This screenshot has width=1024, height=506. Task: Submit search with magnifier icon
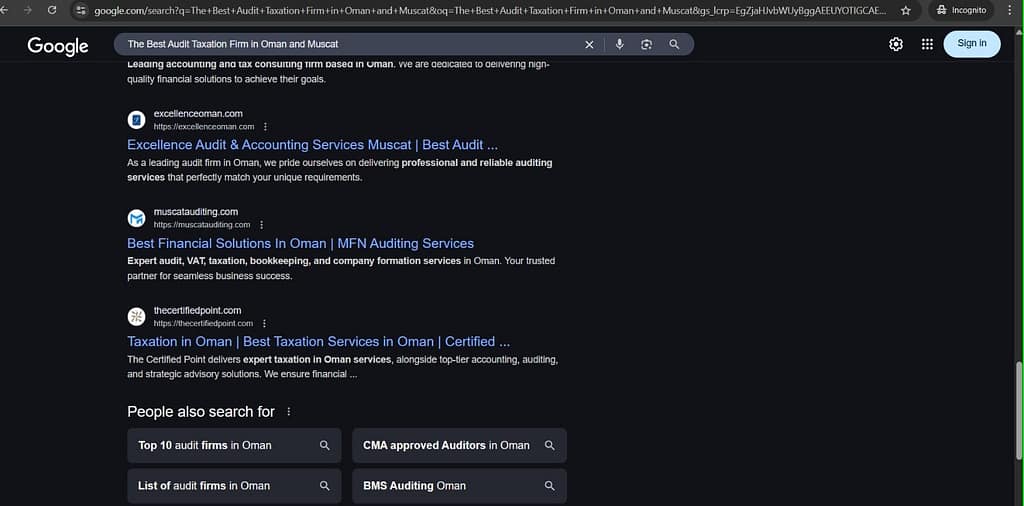(x=675, y=44)
